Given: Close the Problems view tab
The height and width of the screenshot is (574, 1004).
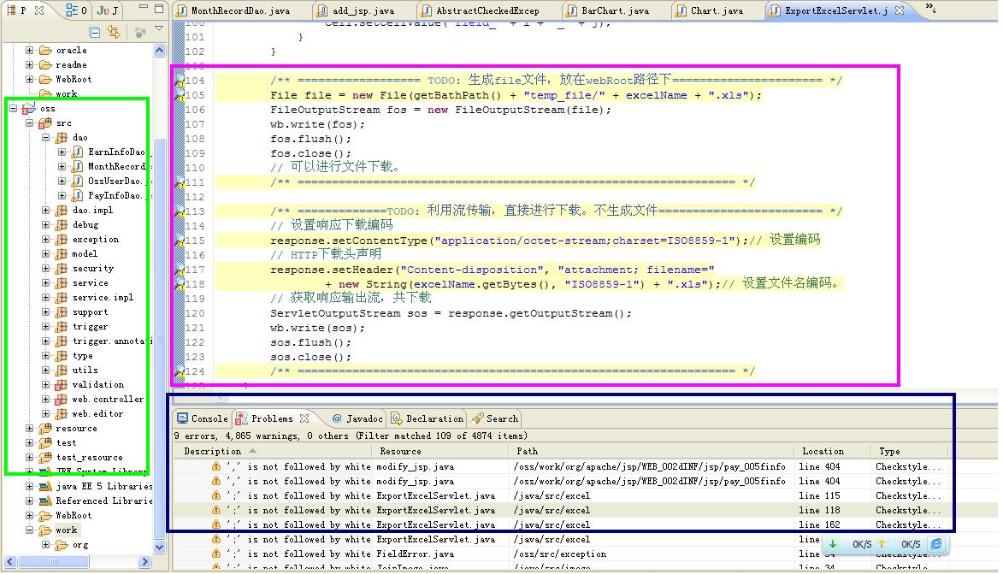Looking at the screenshot, I should [x=304, y=418].
